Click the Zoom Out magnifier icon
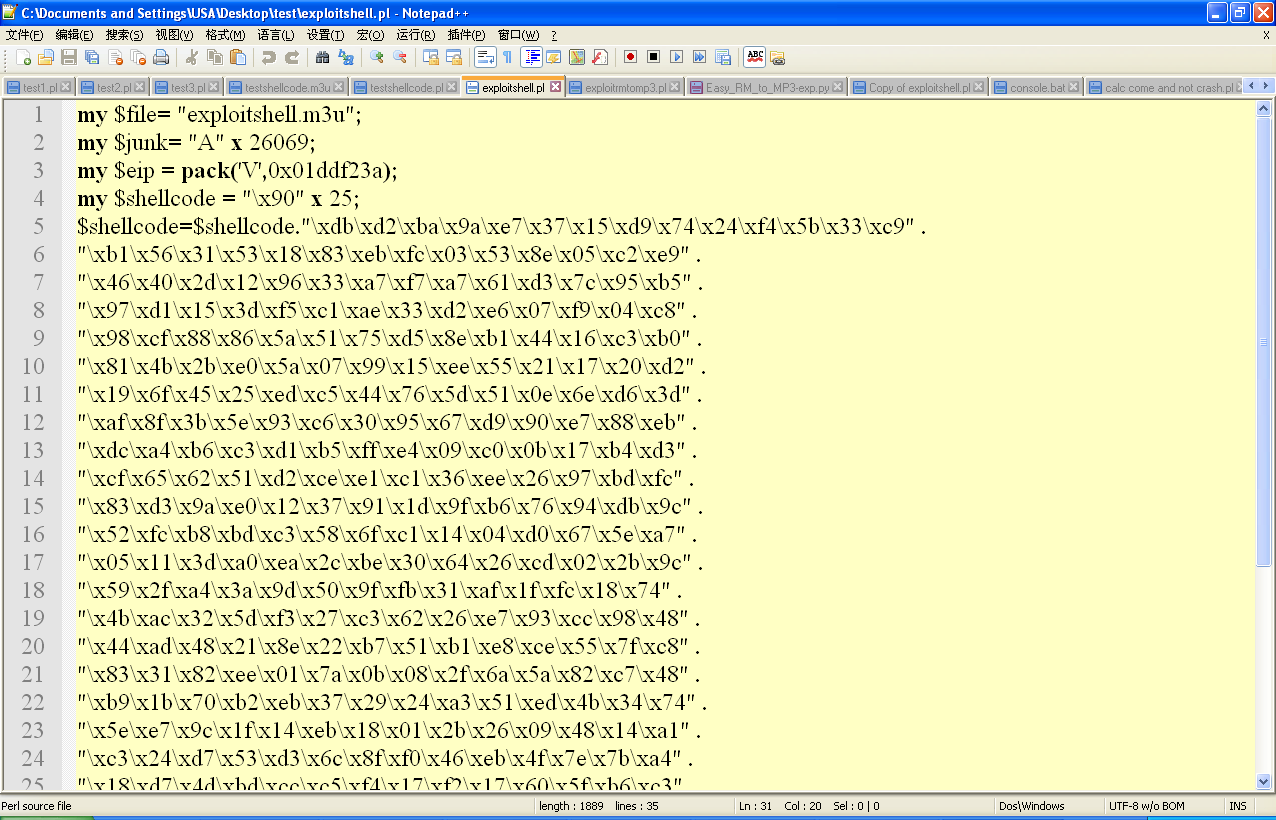This screenshot has width=1276, height=820. (399, 57)
